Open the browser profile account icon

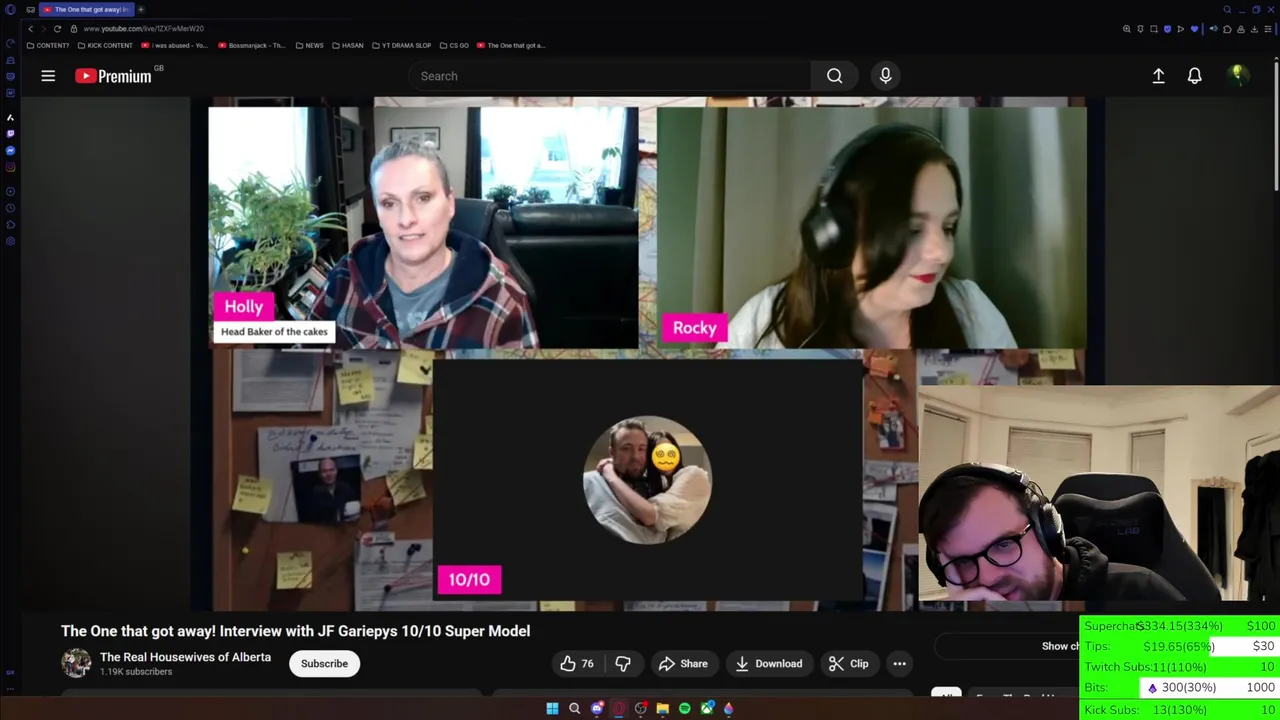(1241, 29)
